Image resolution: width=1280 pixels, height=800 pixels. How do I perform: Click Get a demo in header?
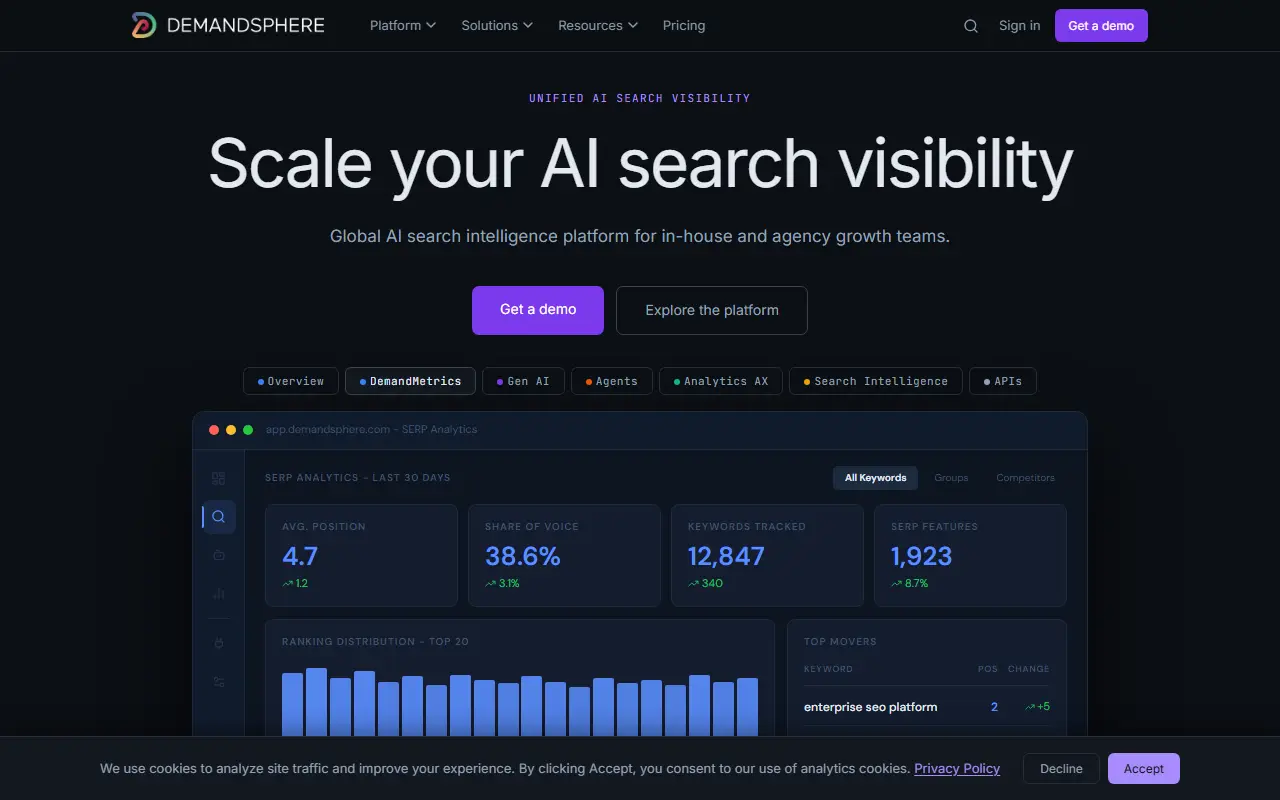(x=1101, y=26)
